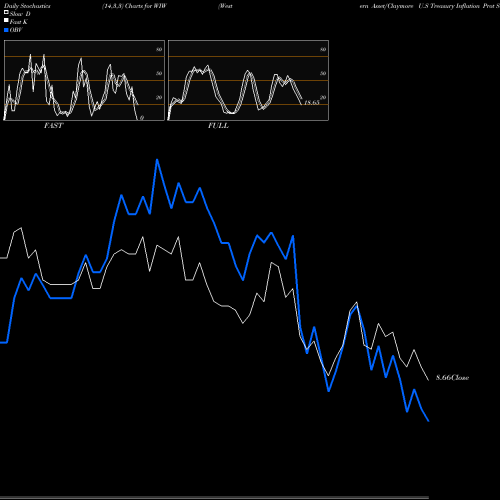Click the Charts for WIW title text
This screenshot has height=500, width=500.
click(146, 6)
